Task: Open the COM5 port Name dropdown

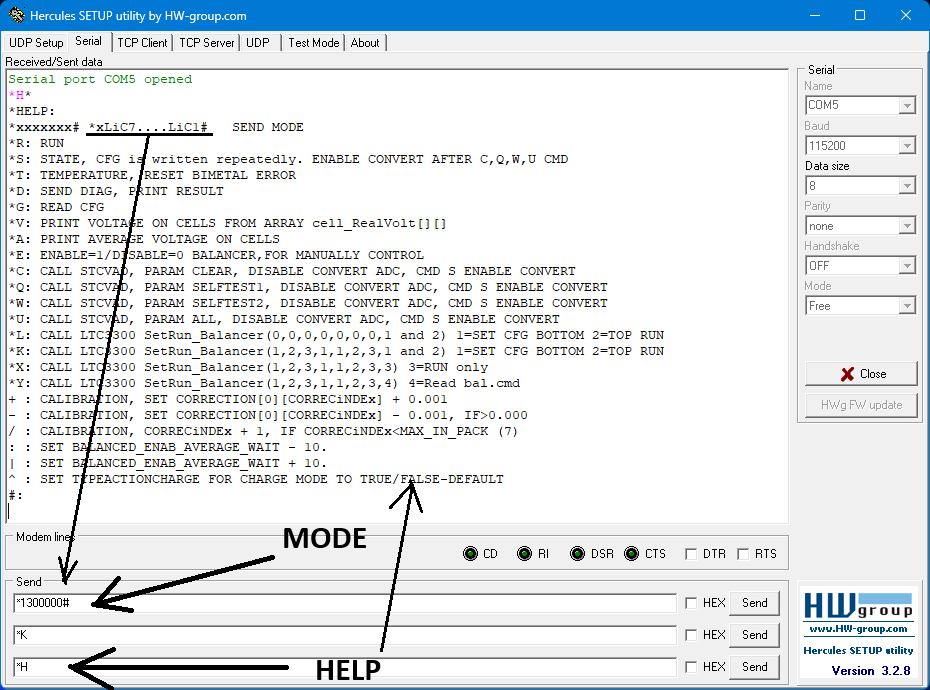Action: coord(907,105)
